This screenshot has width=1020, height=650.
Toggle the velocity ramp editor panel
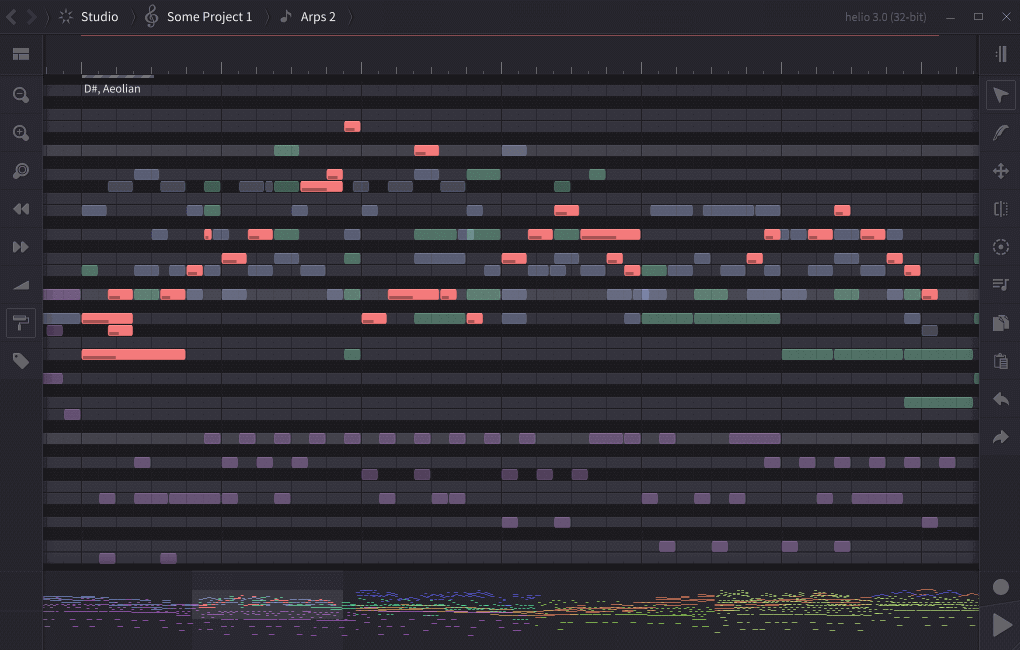tap(21, 285)
